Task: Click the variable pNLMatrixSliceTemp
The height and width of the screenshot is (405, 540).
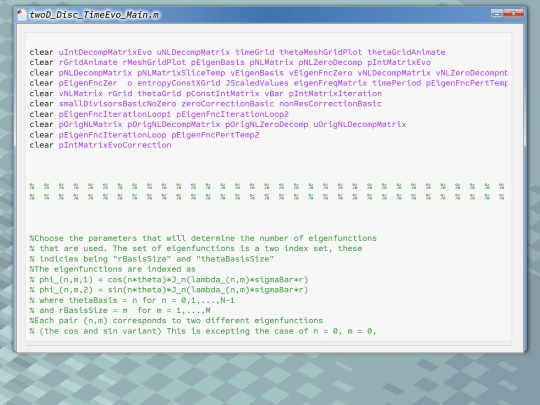Action: click(x=181, y=73)
